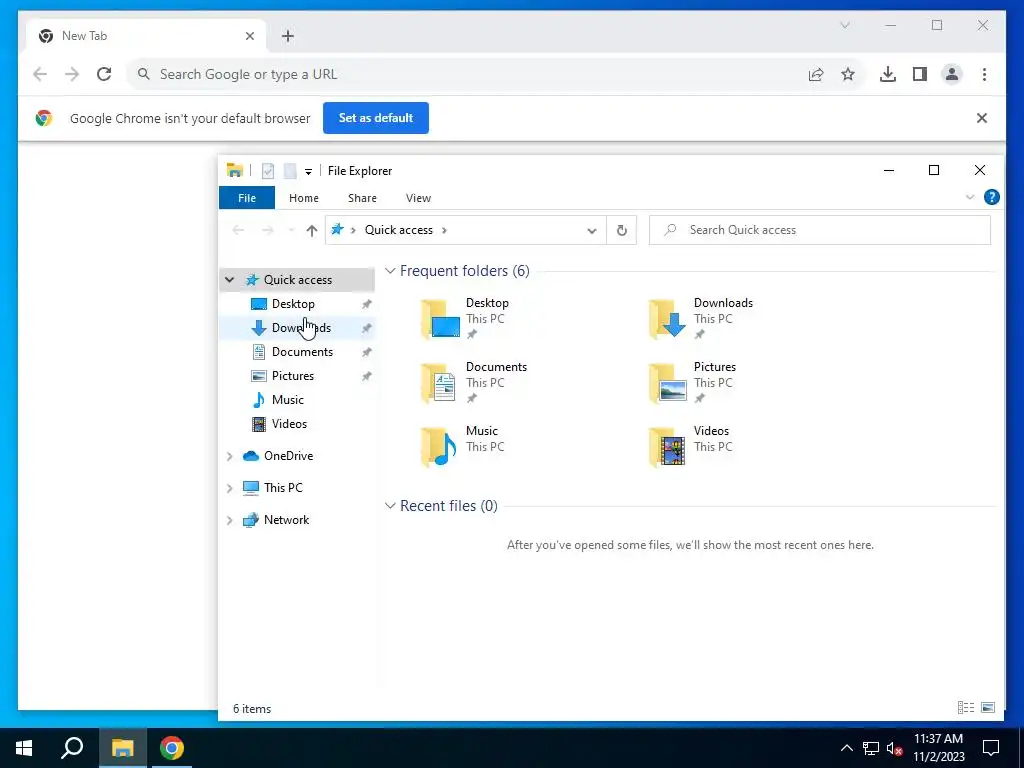Select Music folder in Frequent folders
Image resolution: width=1024 pixels, height=768 pixels.
462,446
